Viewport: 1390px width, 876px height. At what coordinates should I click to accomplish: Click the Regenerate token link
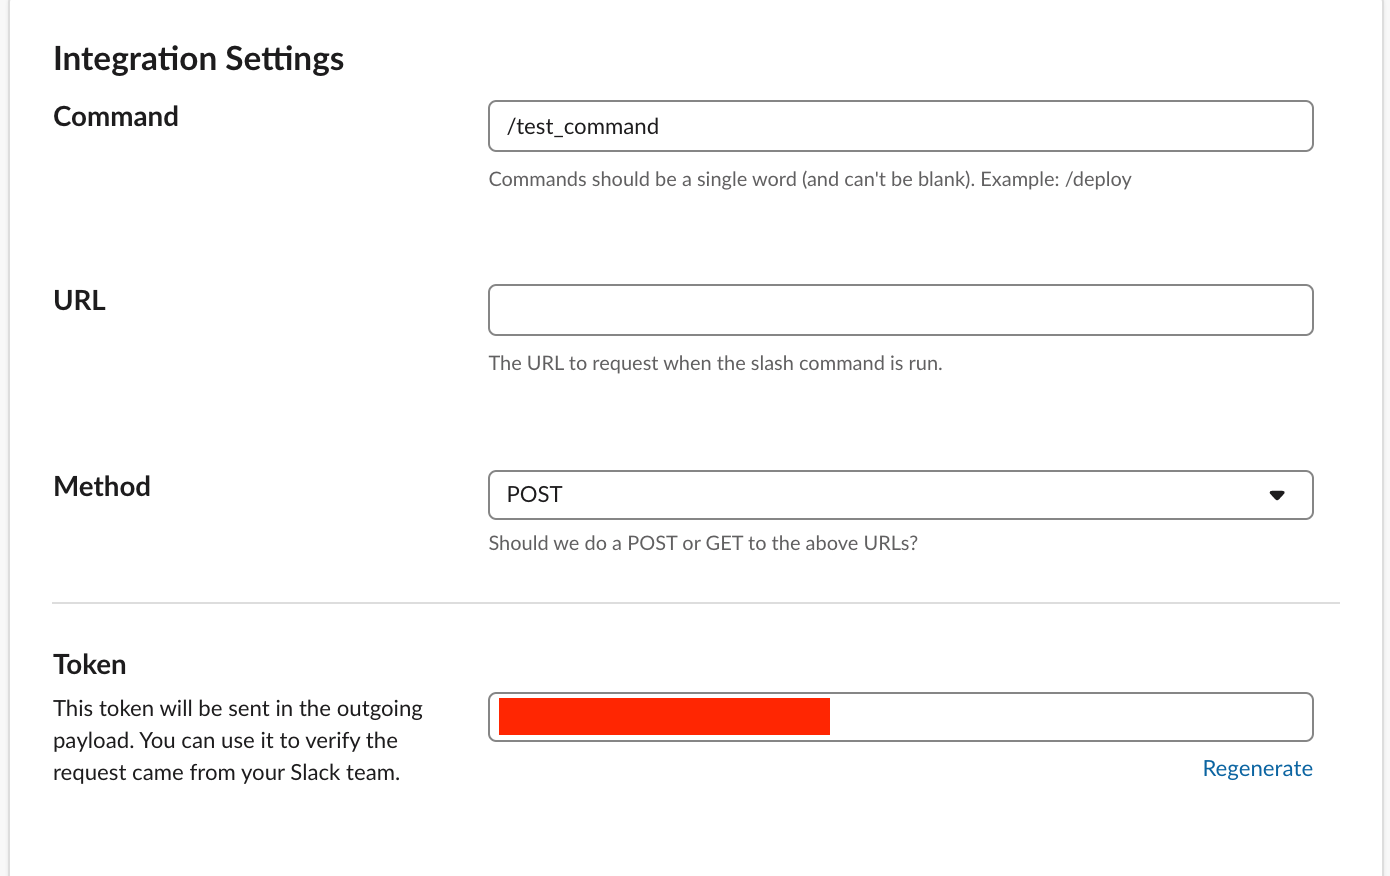(1257, 768)
